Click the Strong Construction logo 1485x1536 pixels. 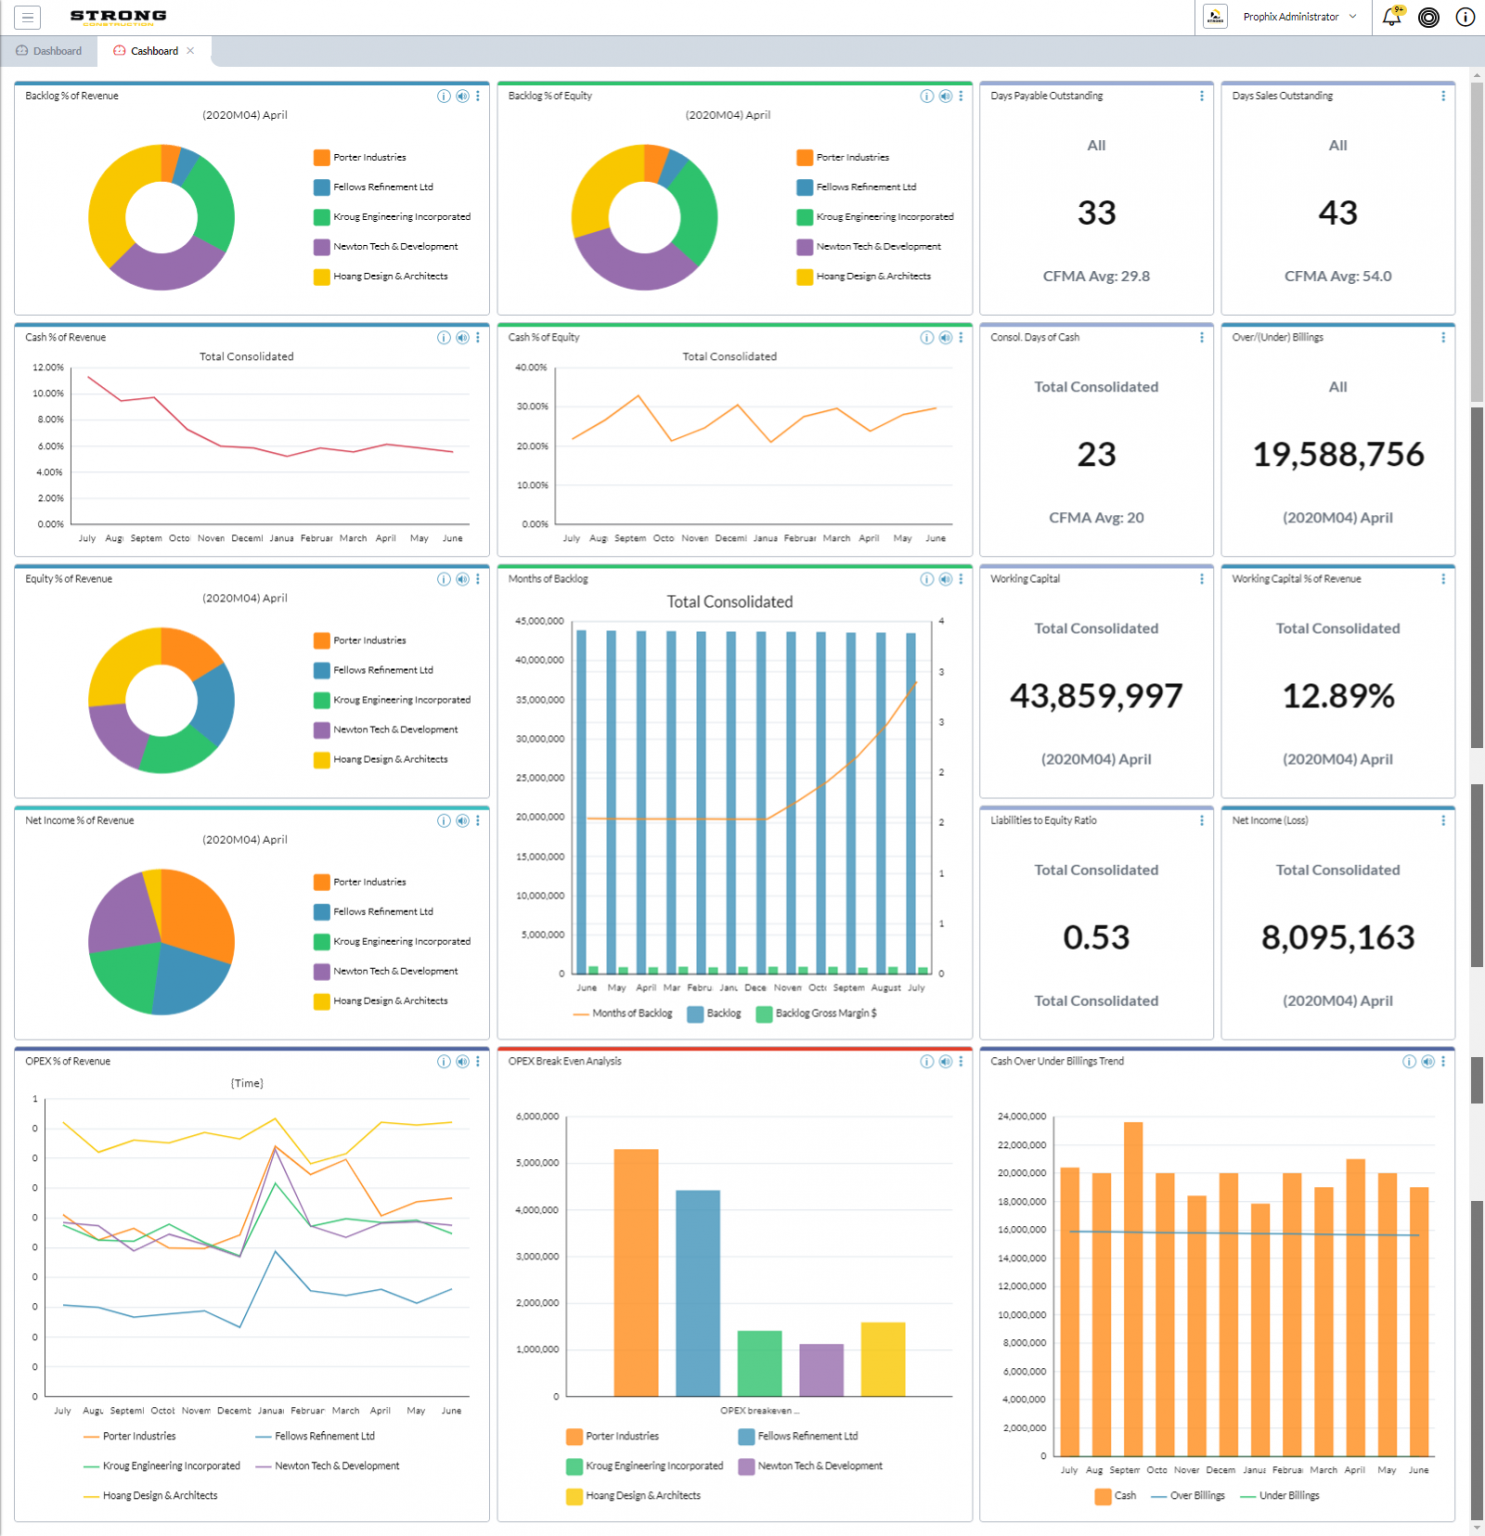[117, 17]
